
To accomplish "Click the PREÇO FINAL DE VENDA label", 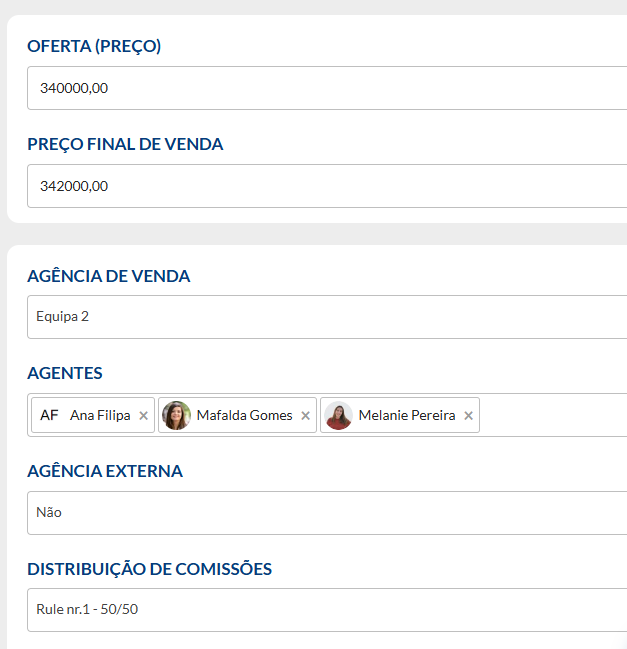I will tap(125, 144).
